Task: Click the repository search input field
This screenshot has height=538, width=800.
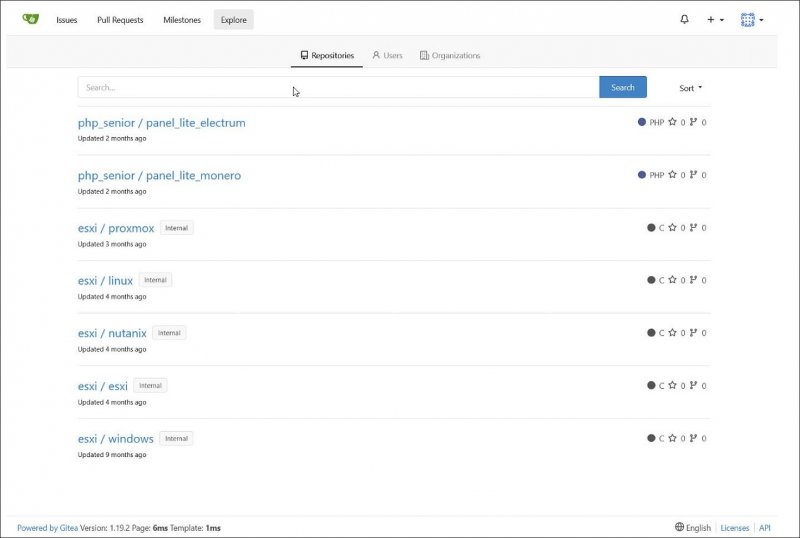Action: click(338, 87)
